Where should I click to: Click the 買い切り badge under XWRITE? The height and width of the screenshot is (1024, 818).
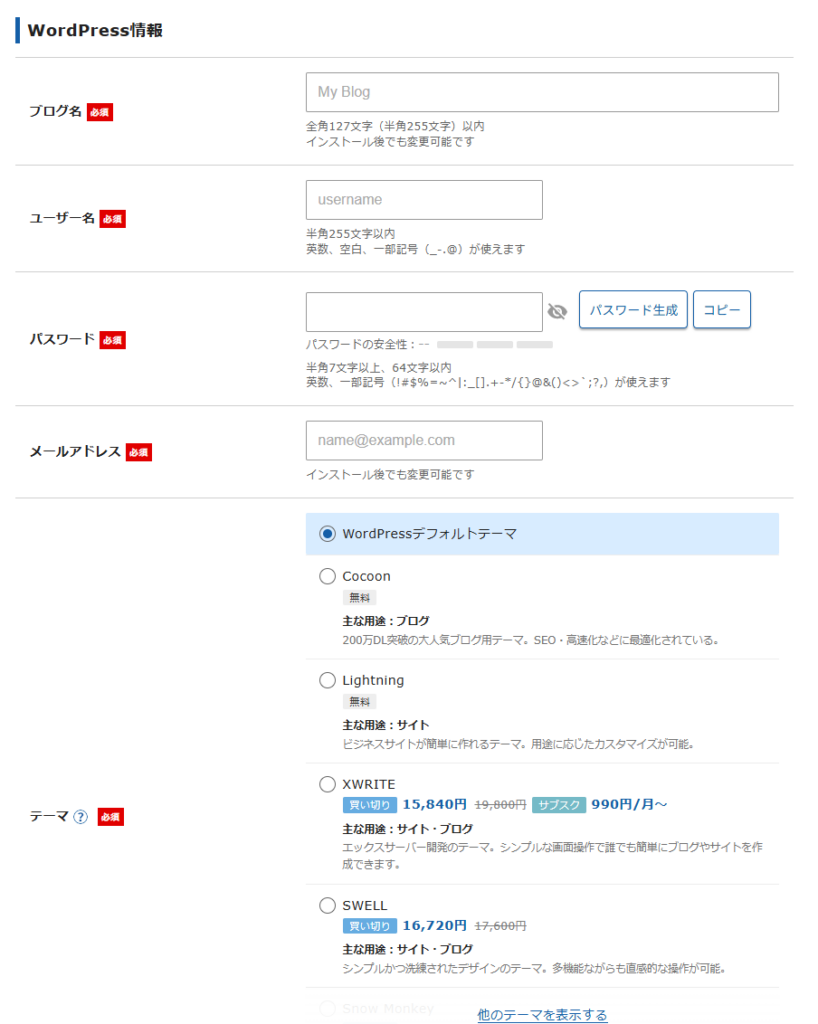click(x=370, y=805)
